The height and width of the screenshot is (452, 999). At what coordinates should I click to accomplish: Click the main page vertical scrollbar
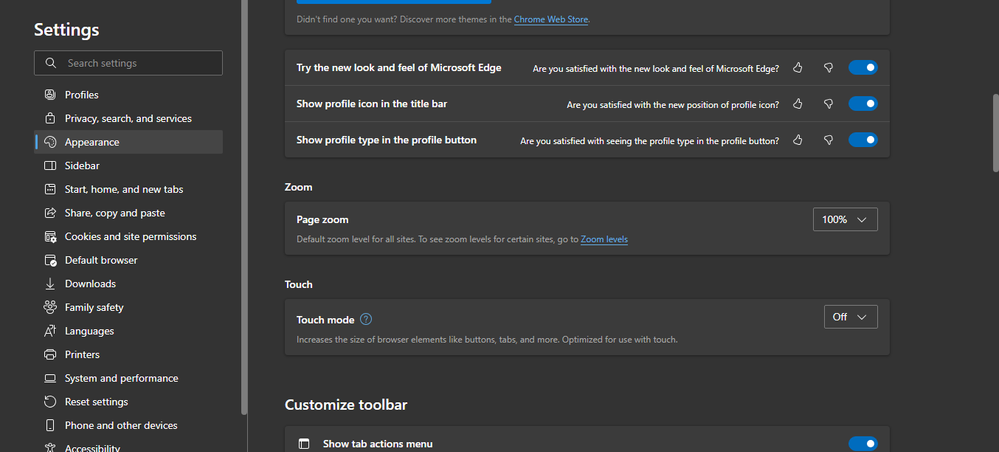click(x=994, y=134)
